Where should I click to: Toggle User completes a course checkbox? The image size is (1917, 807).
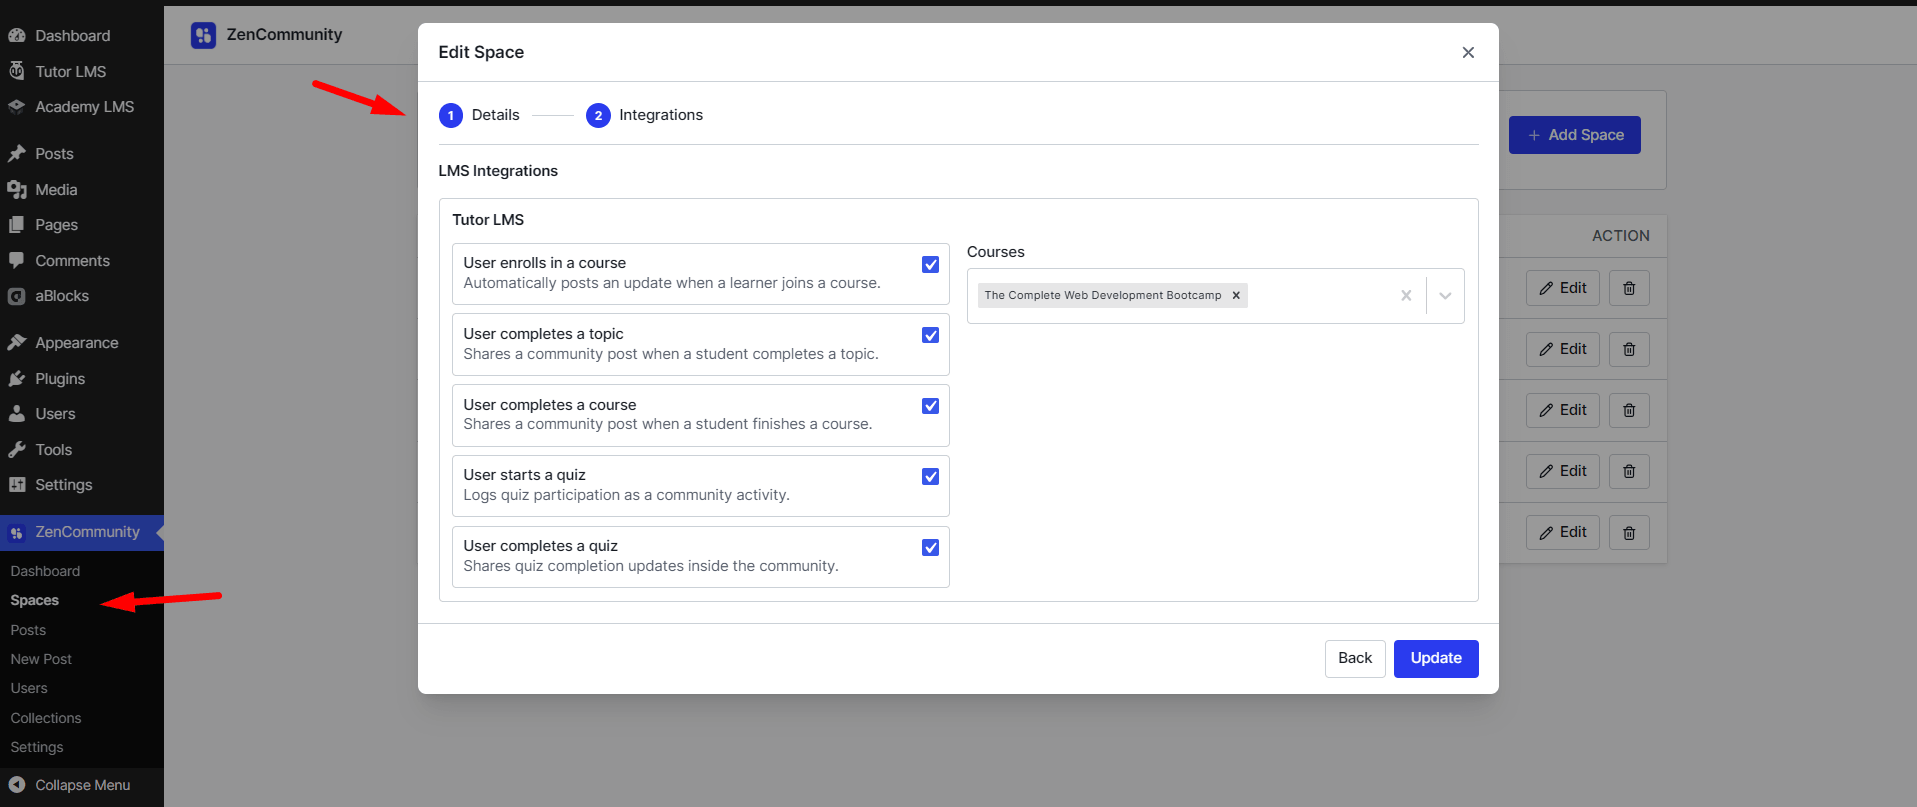pyautogui.click(x=930, y=406)
